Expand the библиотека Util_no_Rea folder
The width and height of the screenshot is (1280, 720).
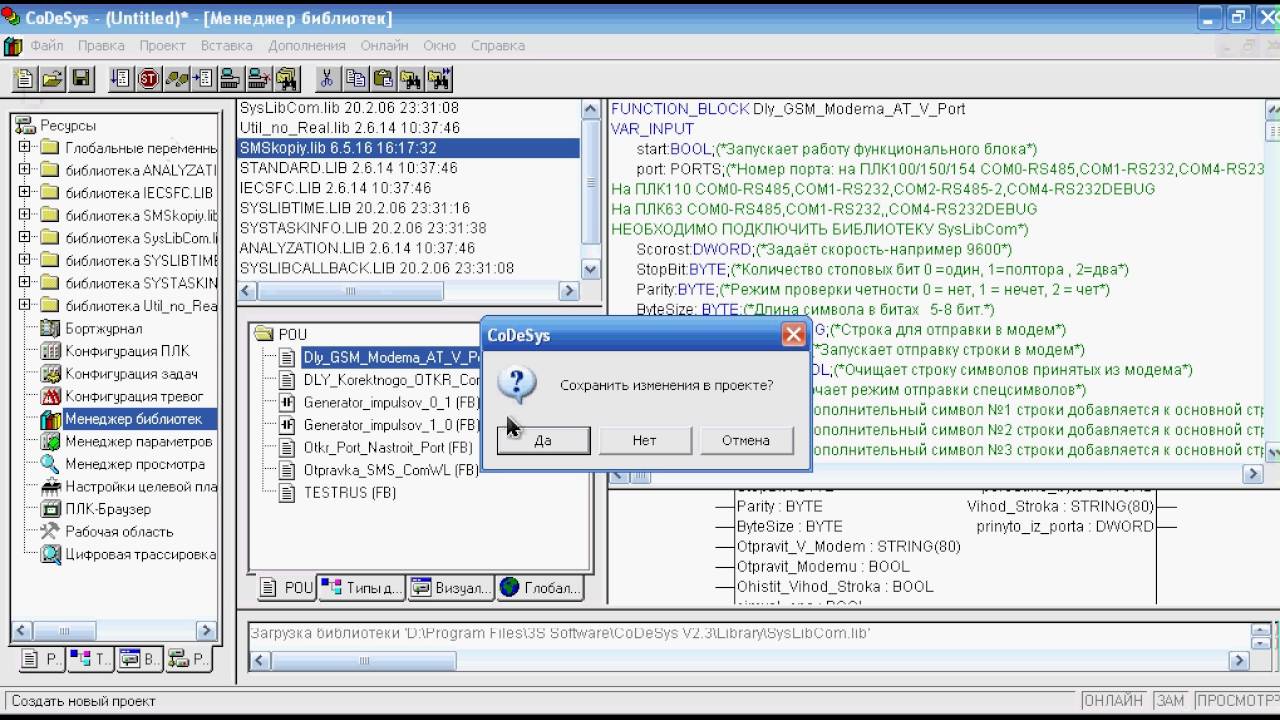click(x=25, y=306)
